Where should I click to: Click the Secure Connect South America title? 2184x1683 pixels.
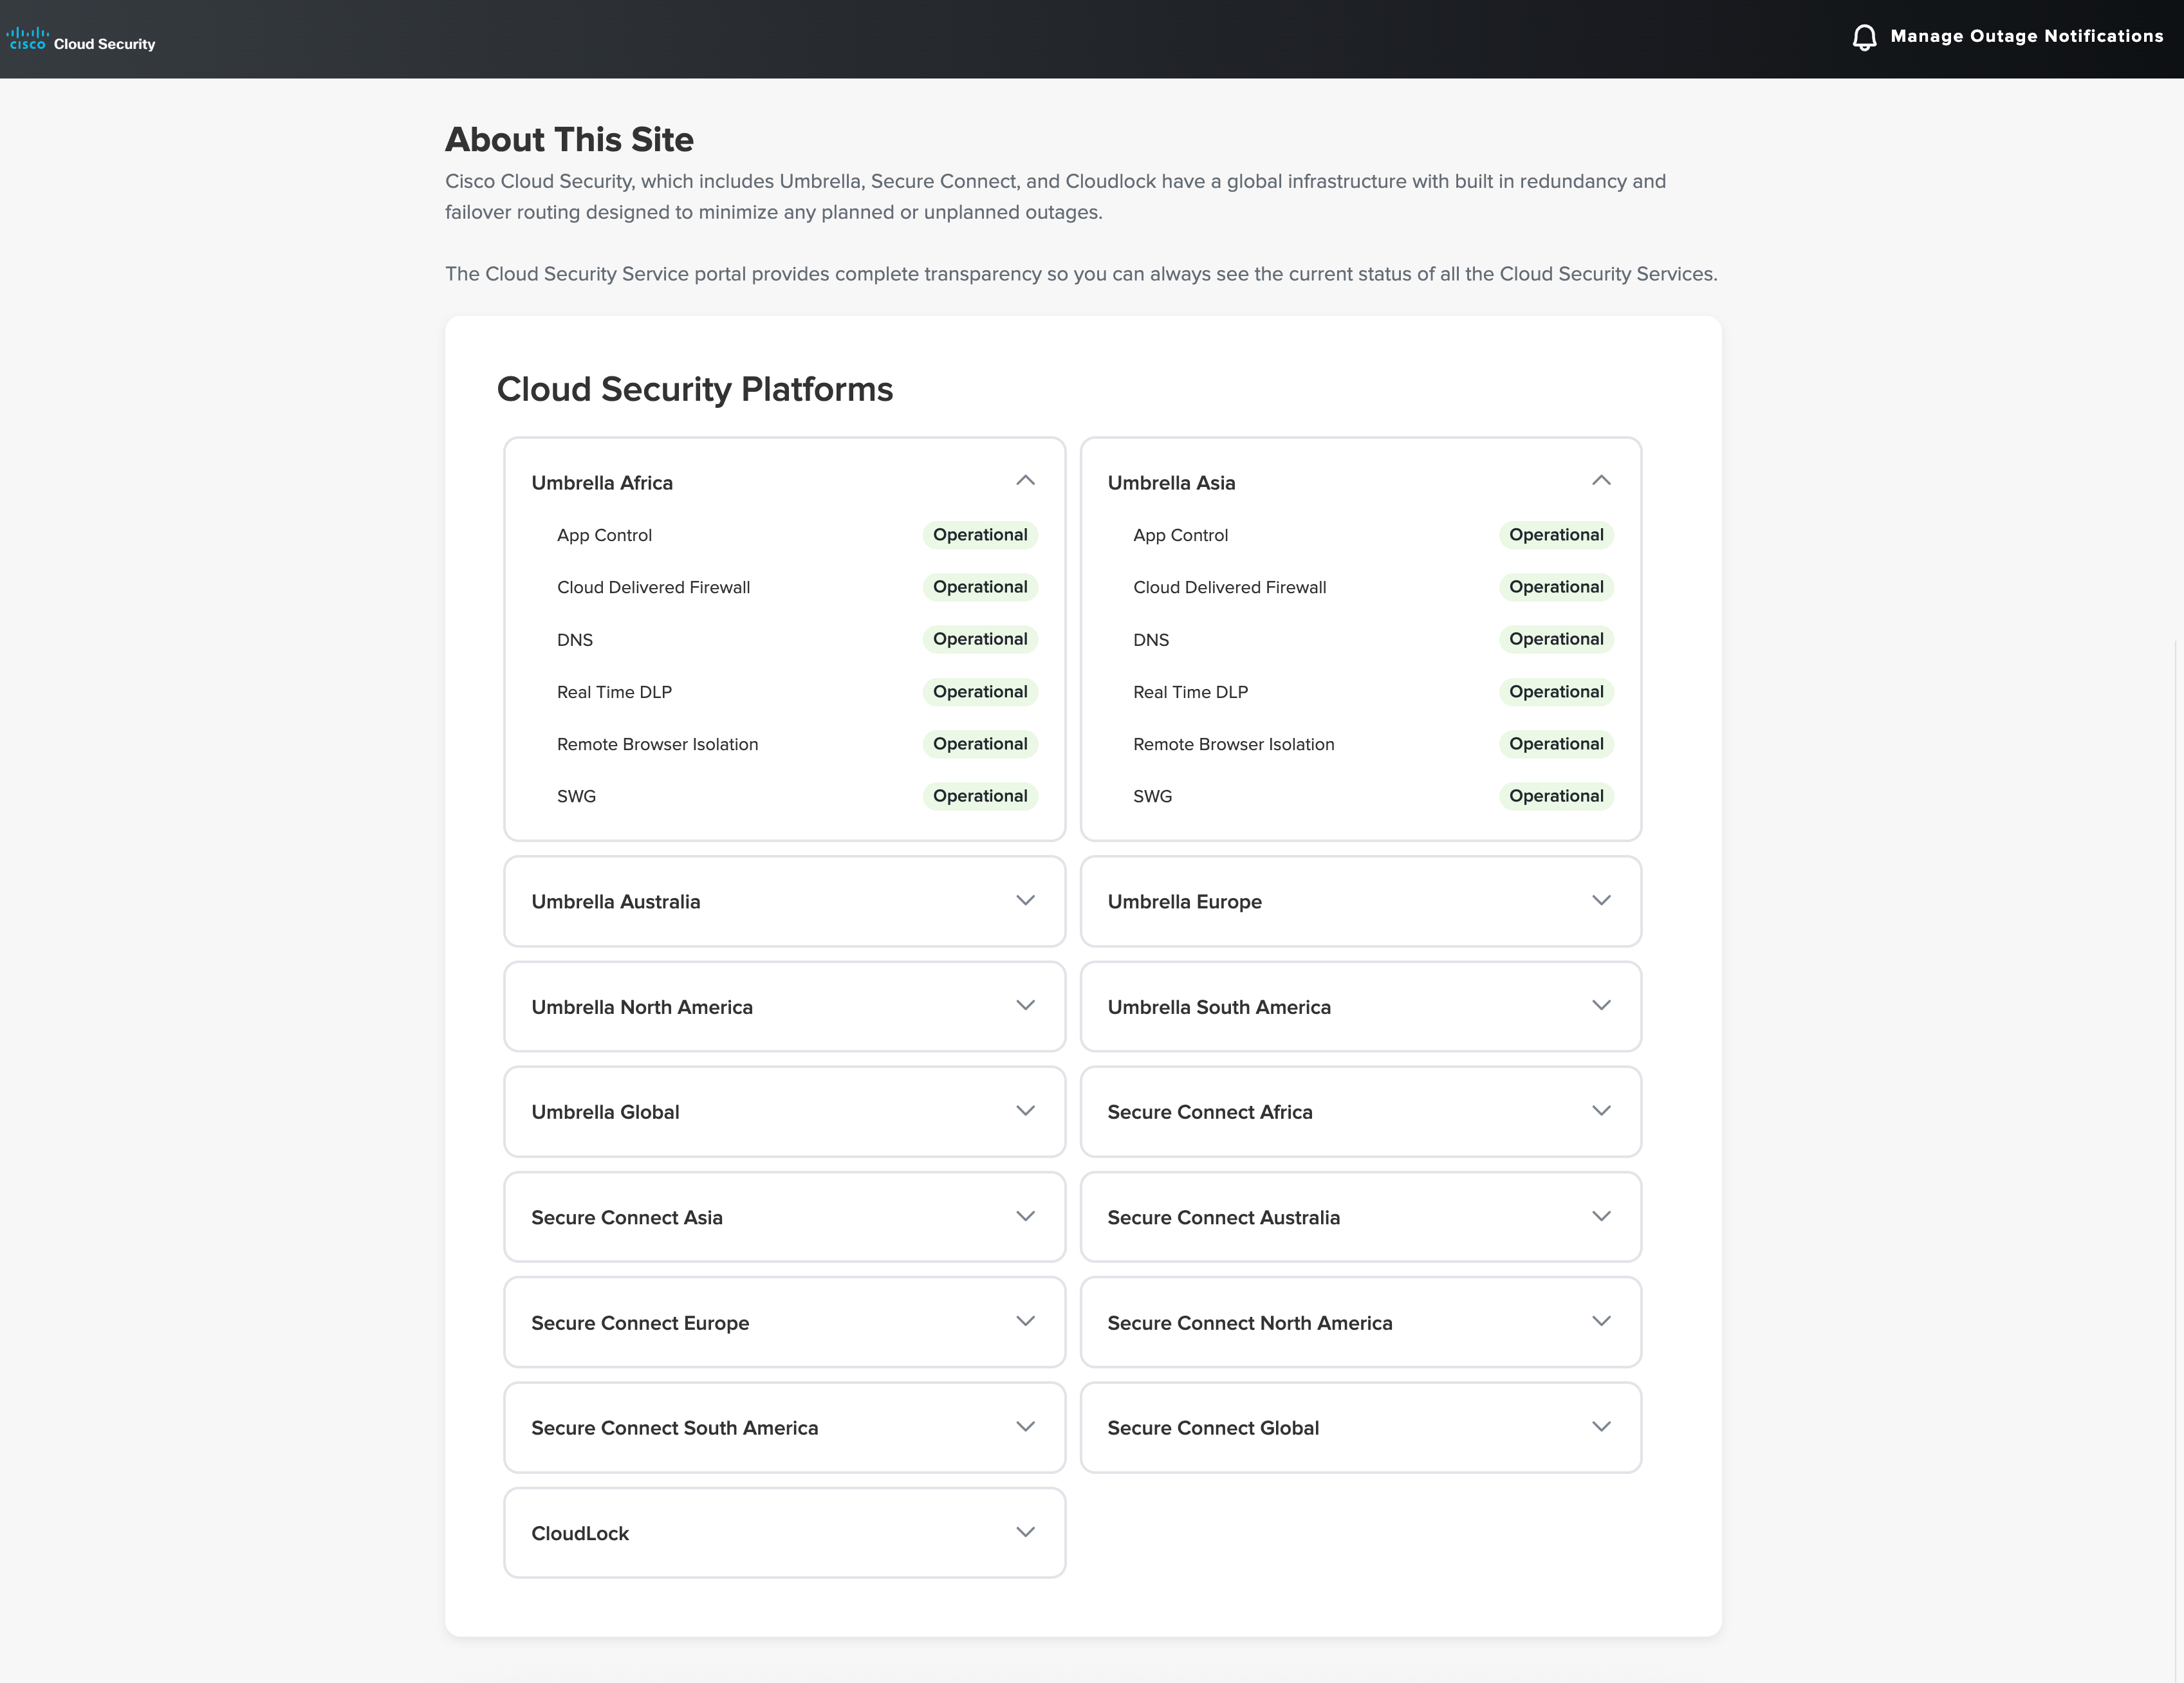[675, 1428]
